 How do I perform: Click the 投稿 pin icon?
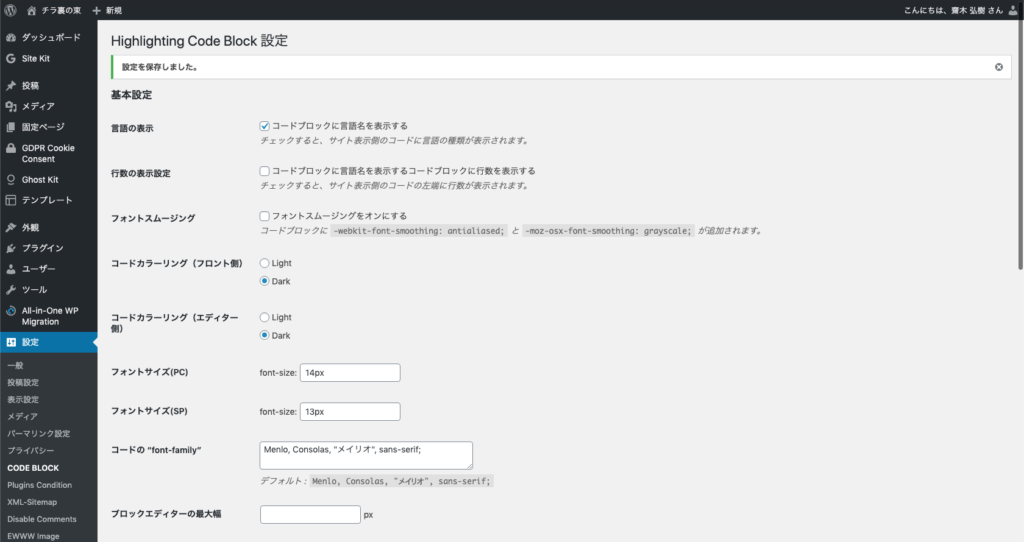pyautogui.click(x=11, y=86)
